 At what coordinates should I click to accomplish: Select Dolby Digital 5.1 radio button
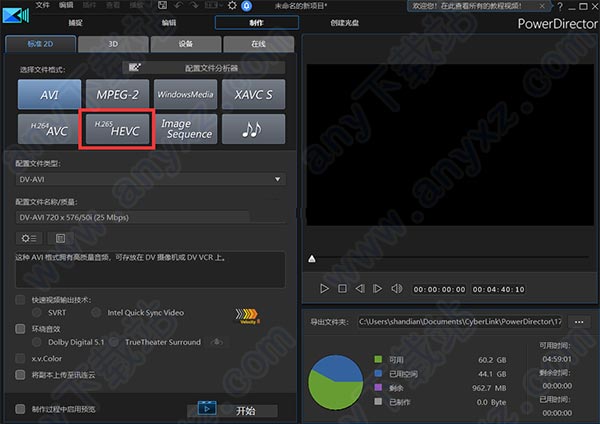[37, 342]
